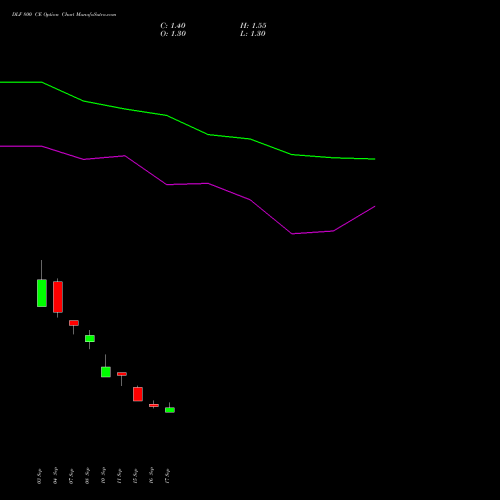Click the '10 Sep' date axis label
The height and width of the screenshot is (500, 500).
(103, 476)
